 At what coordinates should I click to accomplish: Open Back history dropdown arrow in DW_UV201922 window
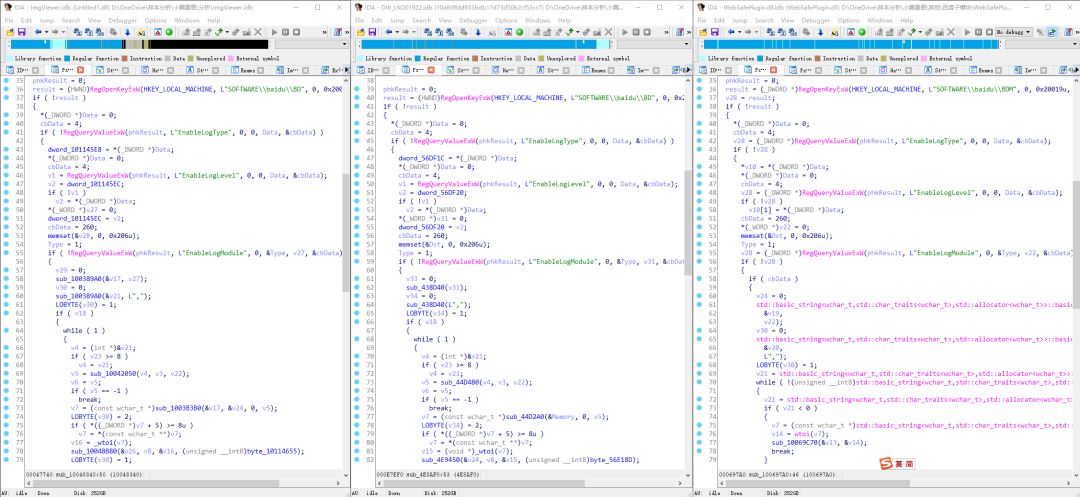click(x=397, y=32)
